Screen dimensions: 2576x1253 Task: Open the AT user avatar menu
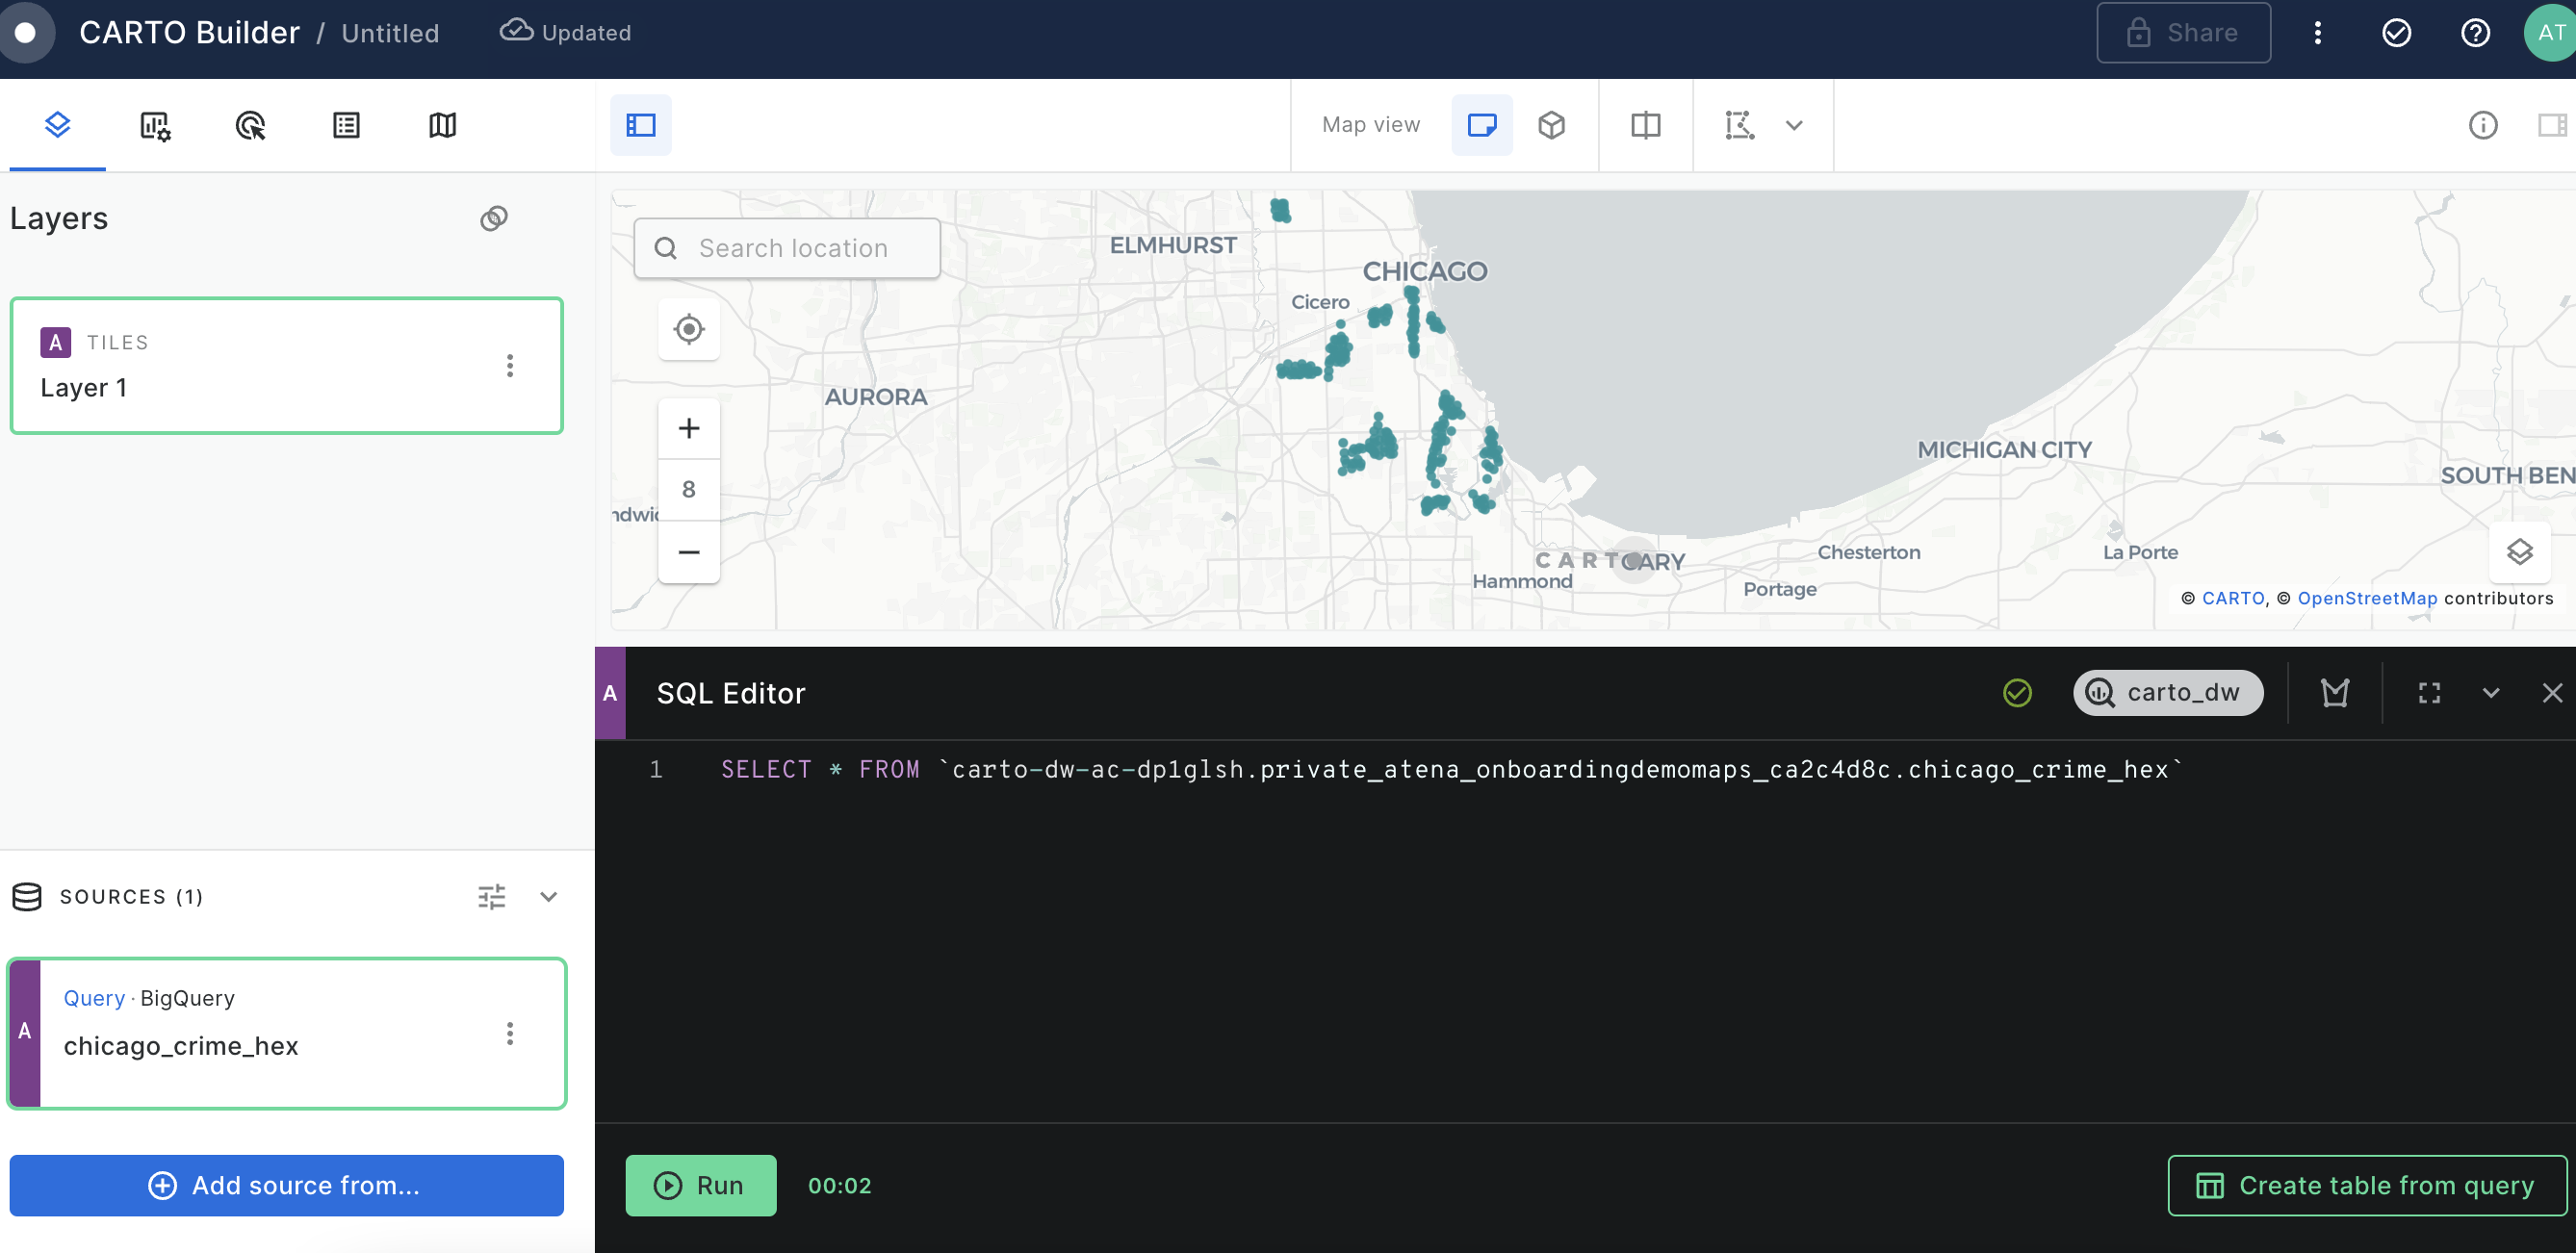[x=2549, y=33]
